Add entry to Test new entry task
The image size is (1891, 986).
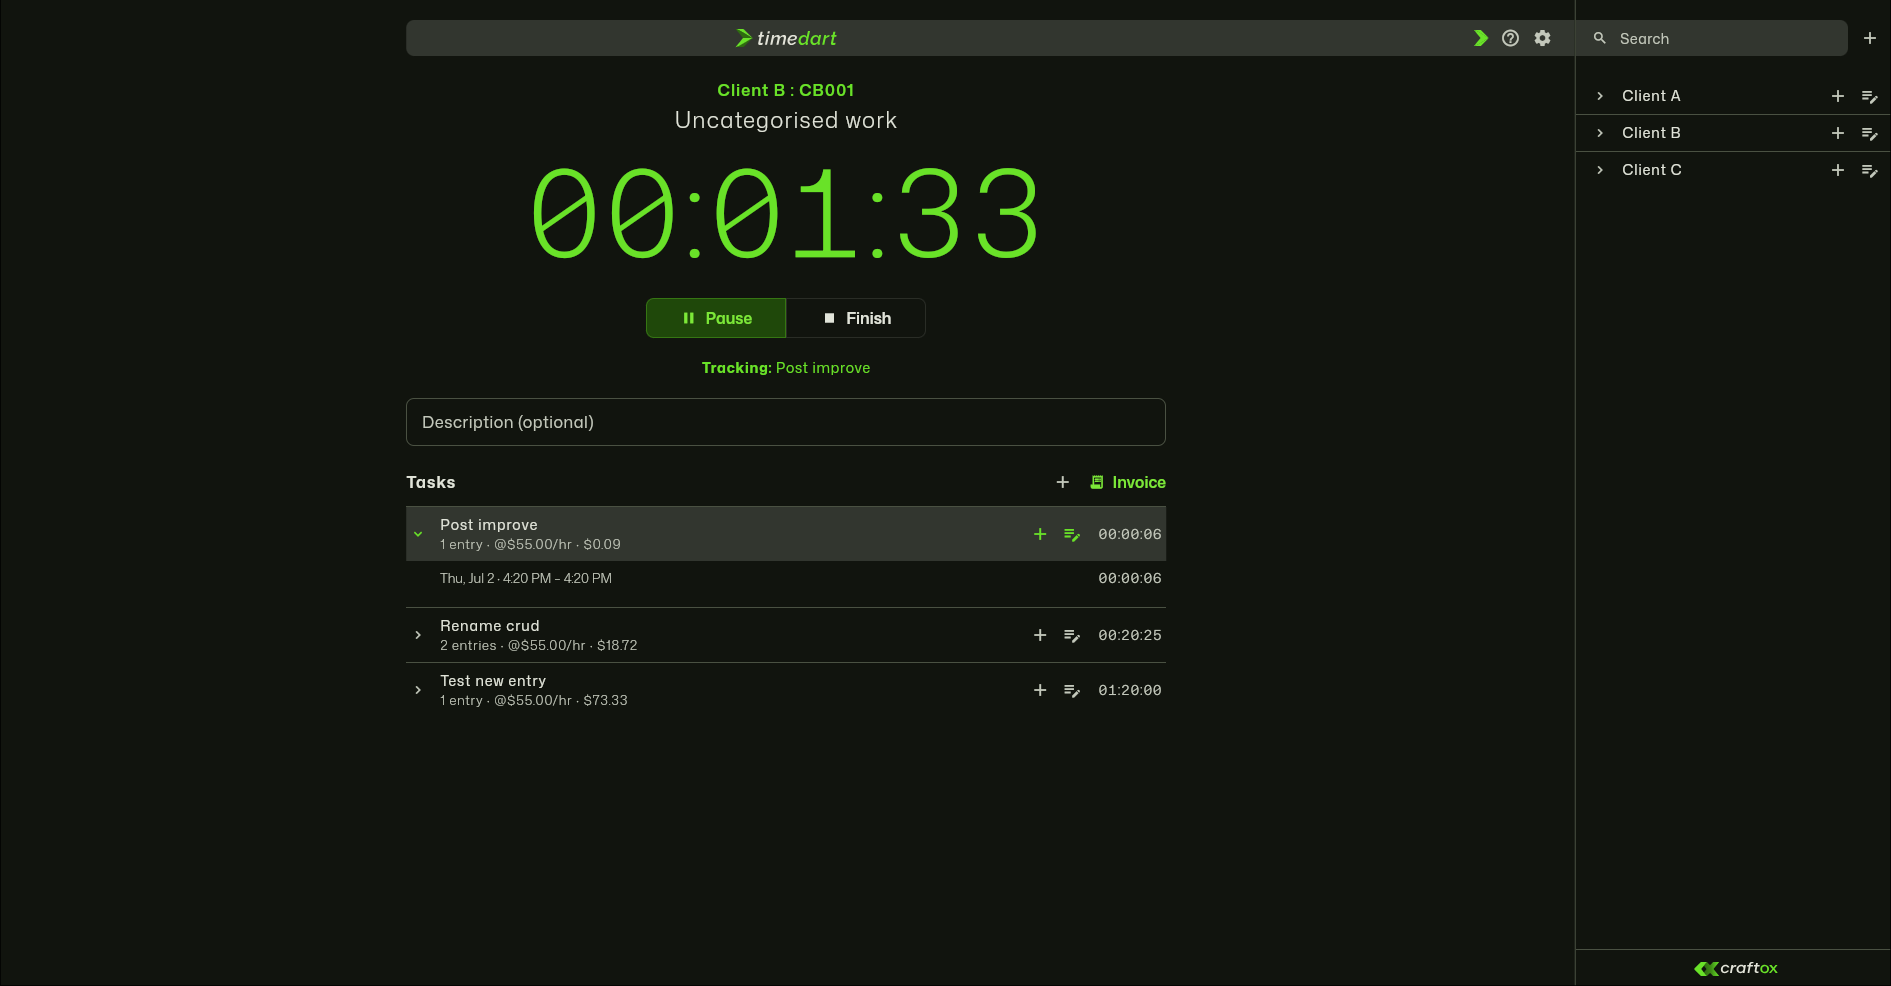(x=1040, y=690)
